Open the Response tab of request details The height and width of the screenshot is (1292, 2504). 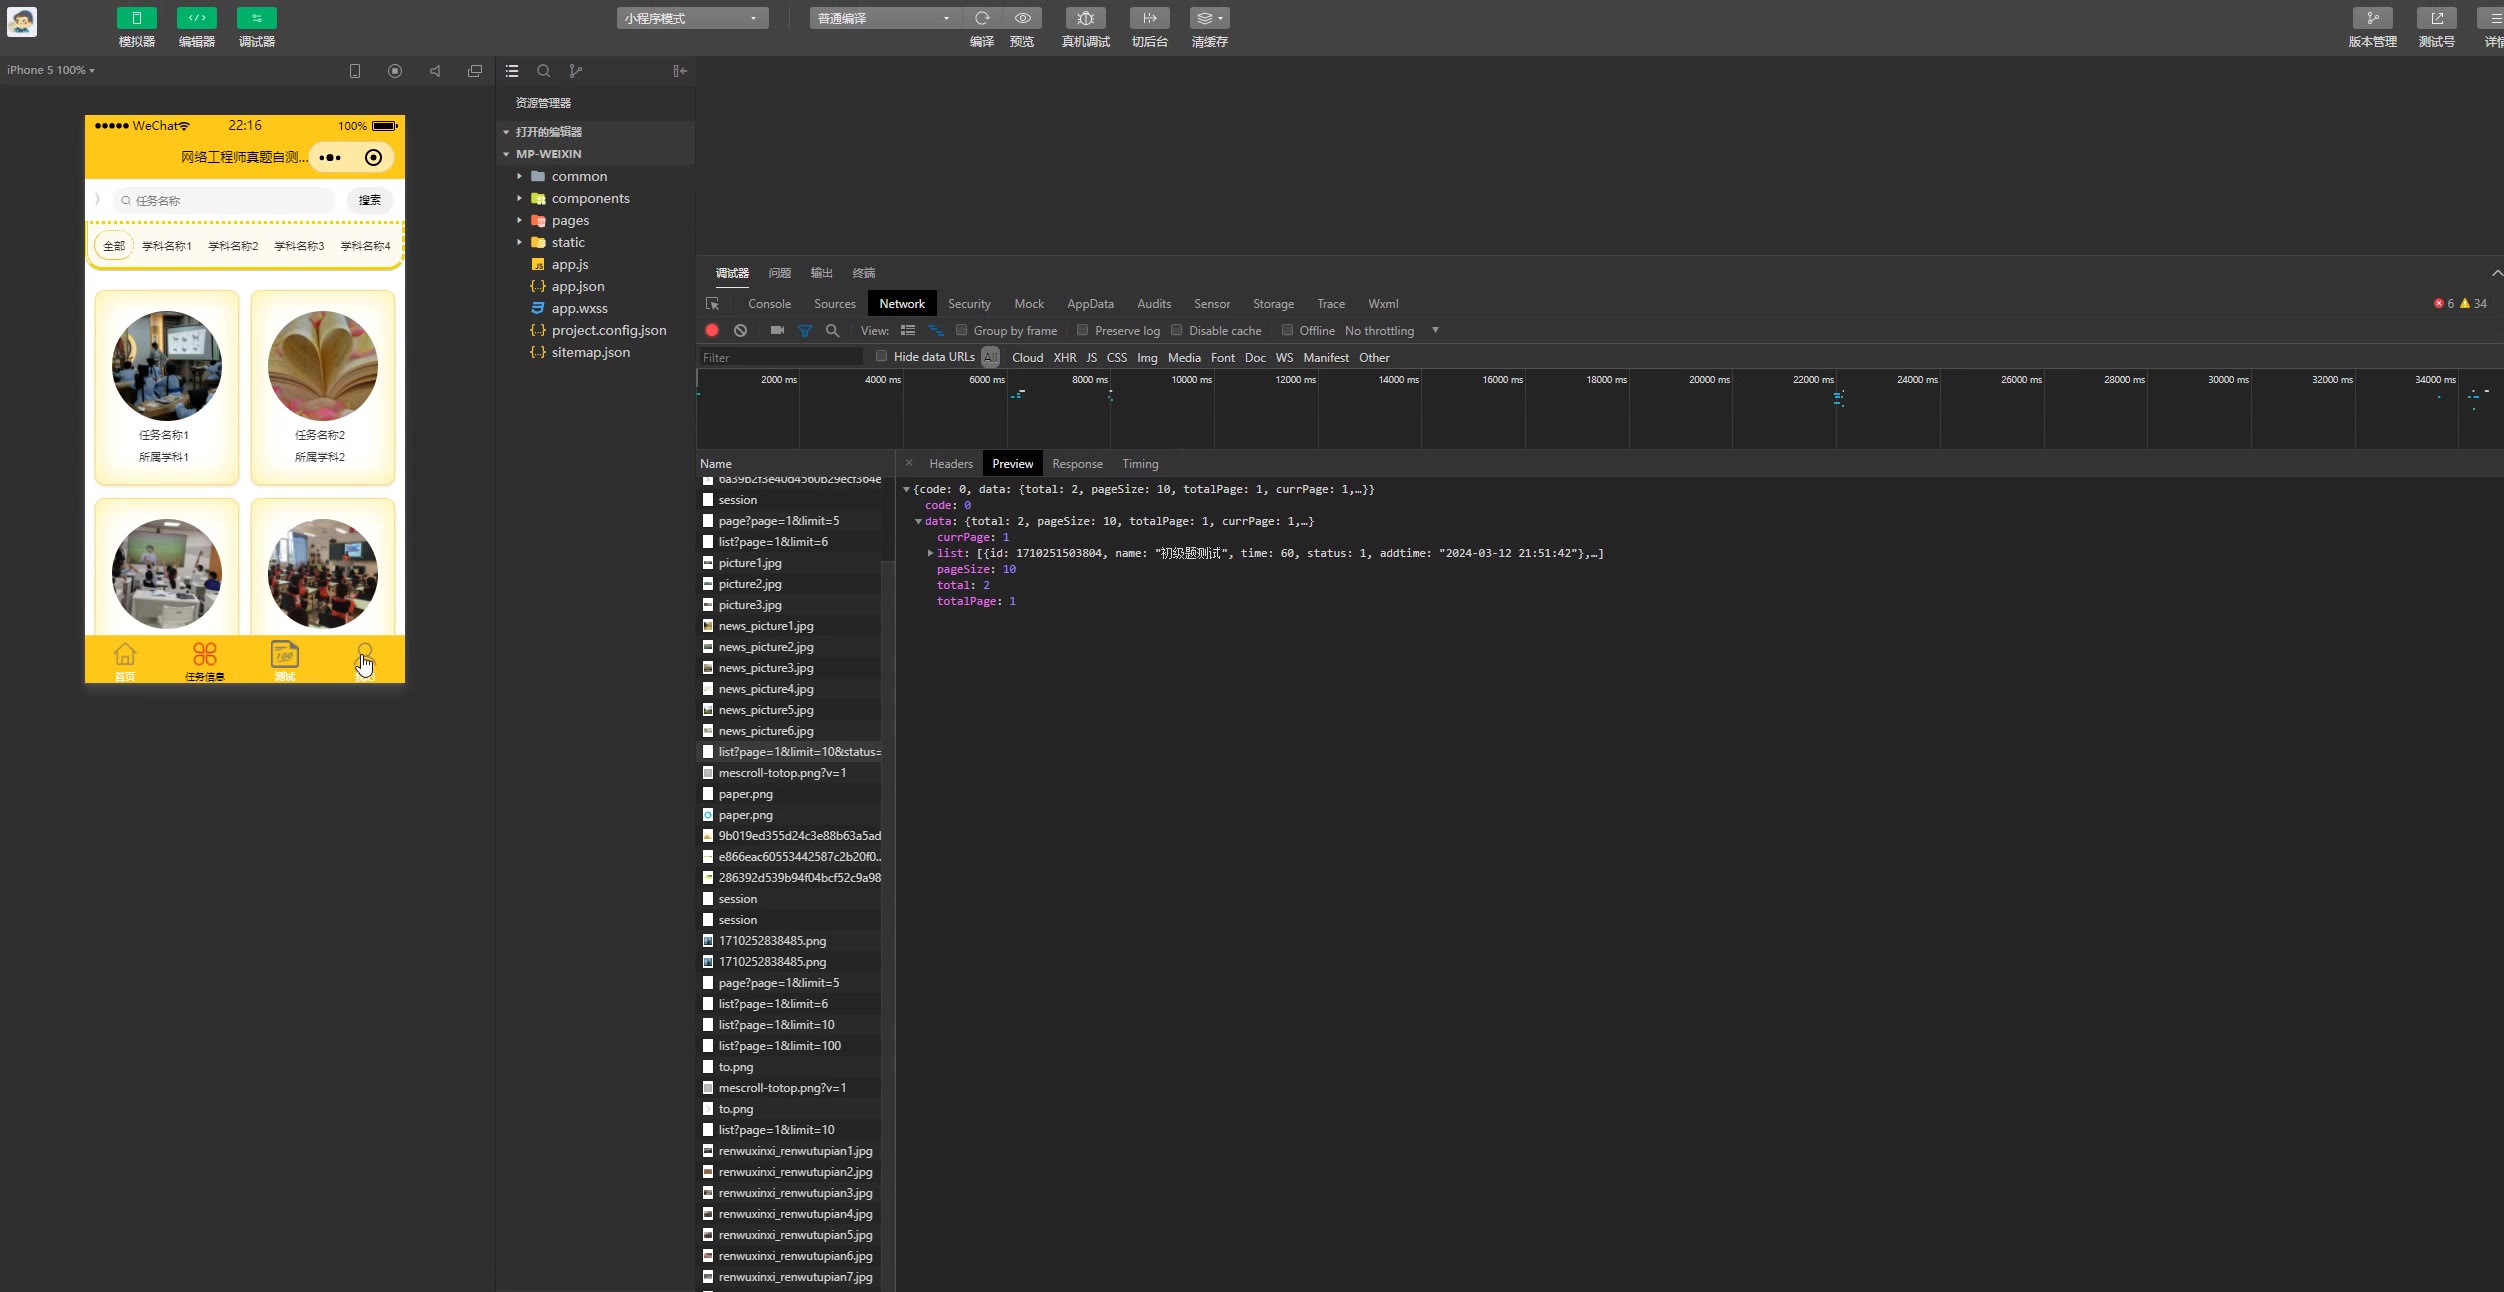click(x=1077, y=464)
